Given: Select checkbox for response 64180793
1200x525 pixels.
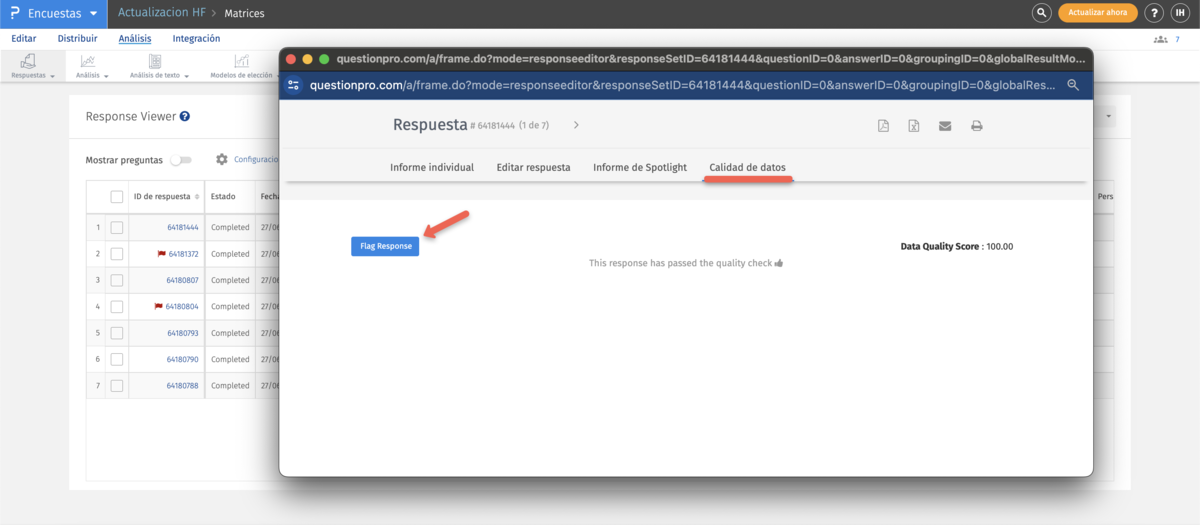Looking at the screenshot, I should point(117,333).
